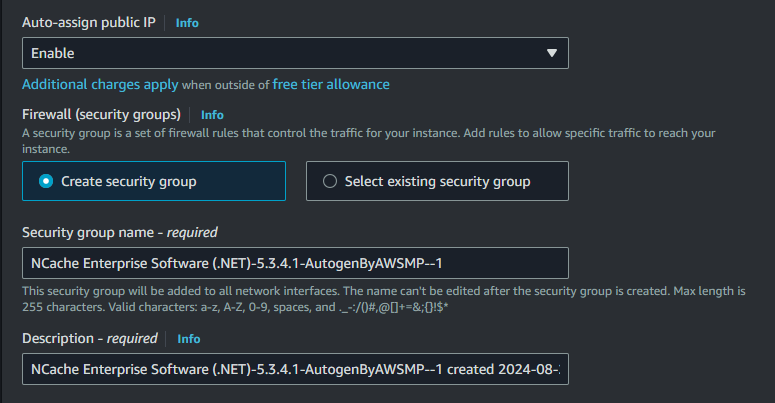Image resolution: width=775 pixels, height=403 pixels.
Task: Click Info link next to Description
Action: 189,339
